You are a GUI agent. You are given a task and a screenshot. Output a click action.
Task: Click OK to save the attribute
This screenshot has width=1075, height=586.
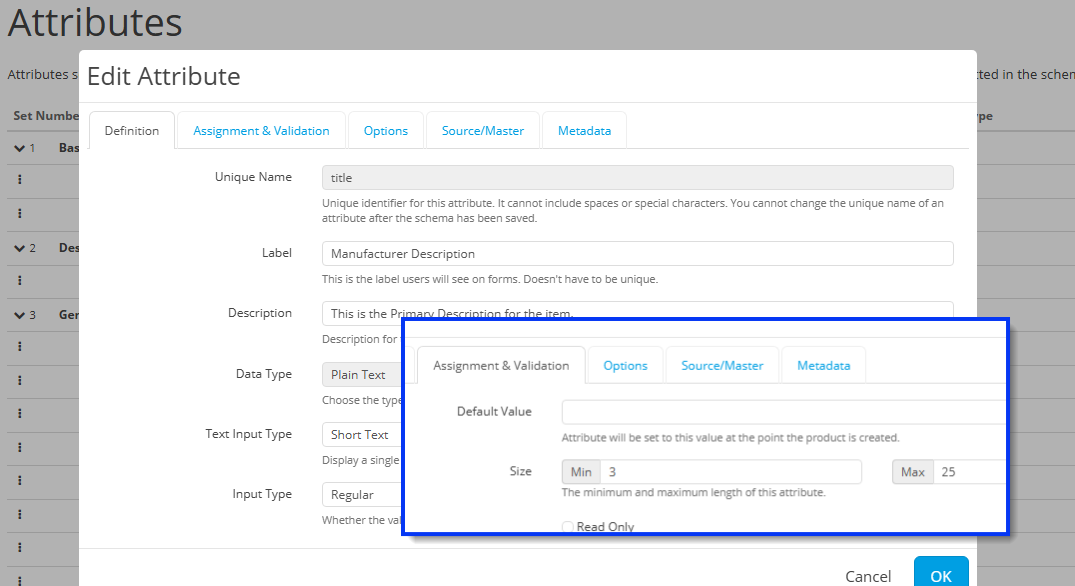[x=940, y=575]
